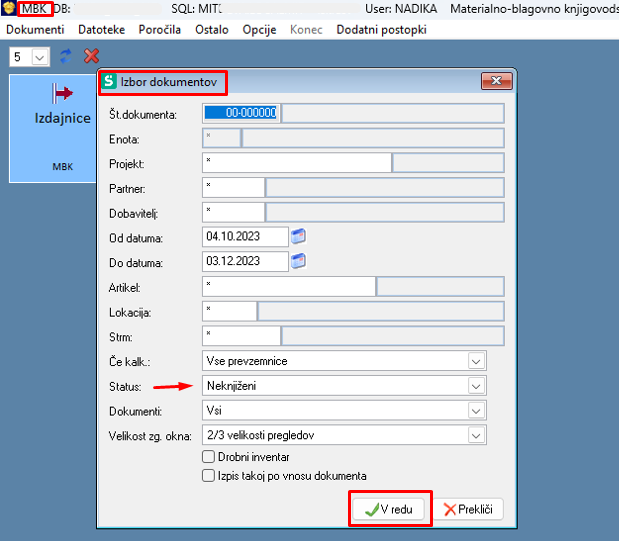This screenshot has height=541, width=619.
Task: Click the Projekt code field
Action: 296,163
